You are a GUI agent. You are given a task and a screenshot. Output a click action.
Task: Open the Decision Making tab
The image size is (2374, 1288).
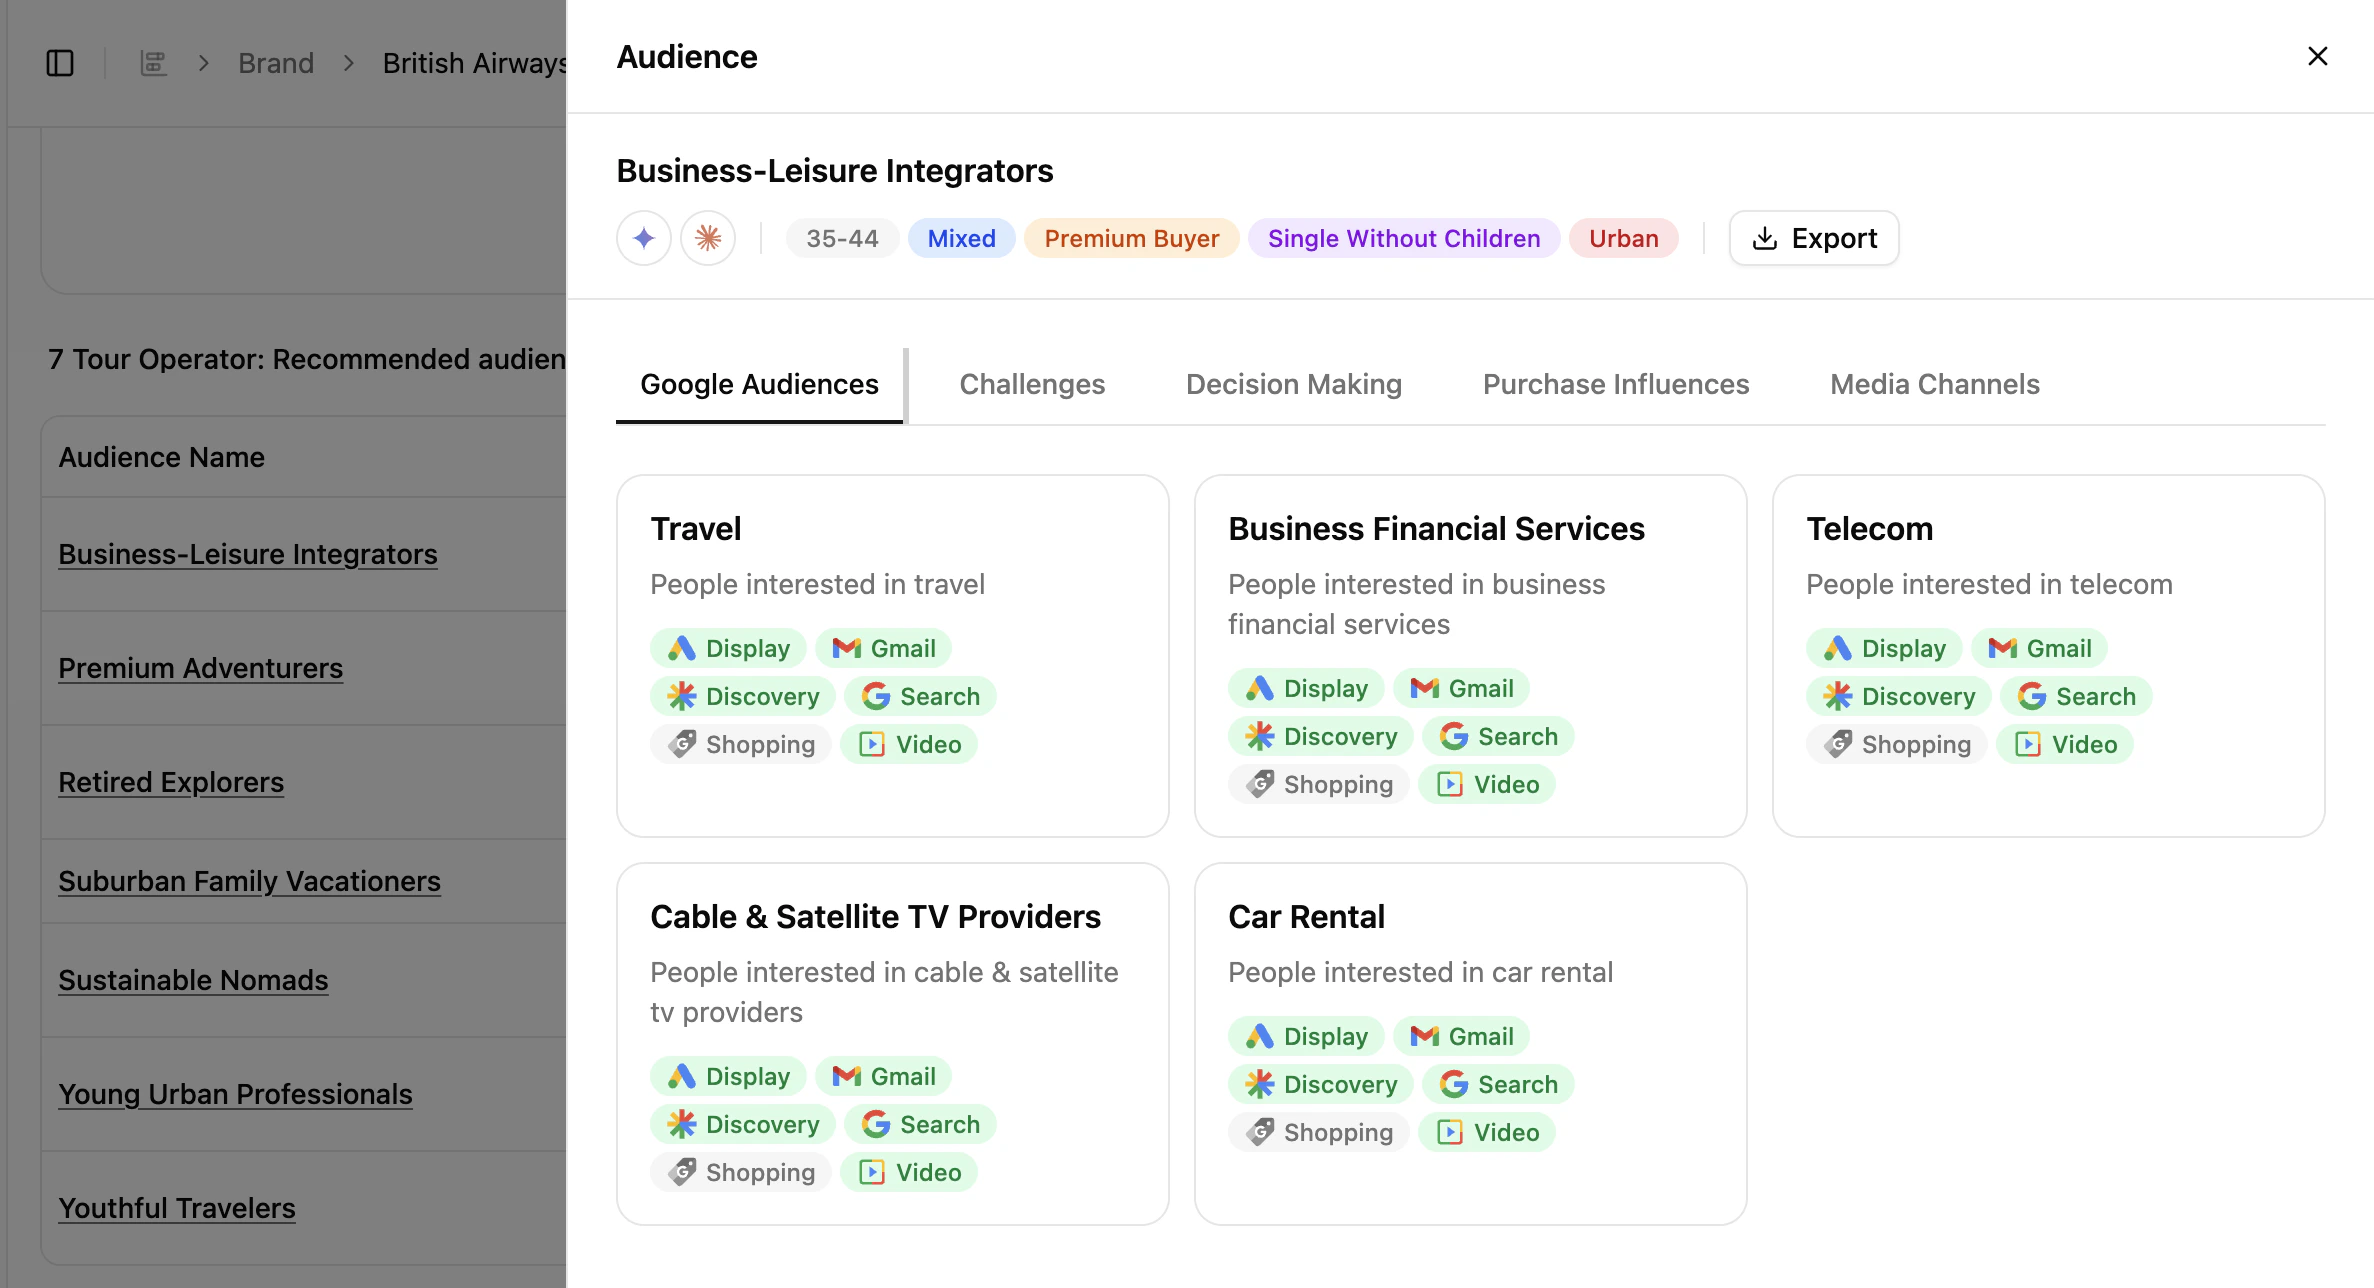click(x=1294, y=384)
